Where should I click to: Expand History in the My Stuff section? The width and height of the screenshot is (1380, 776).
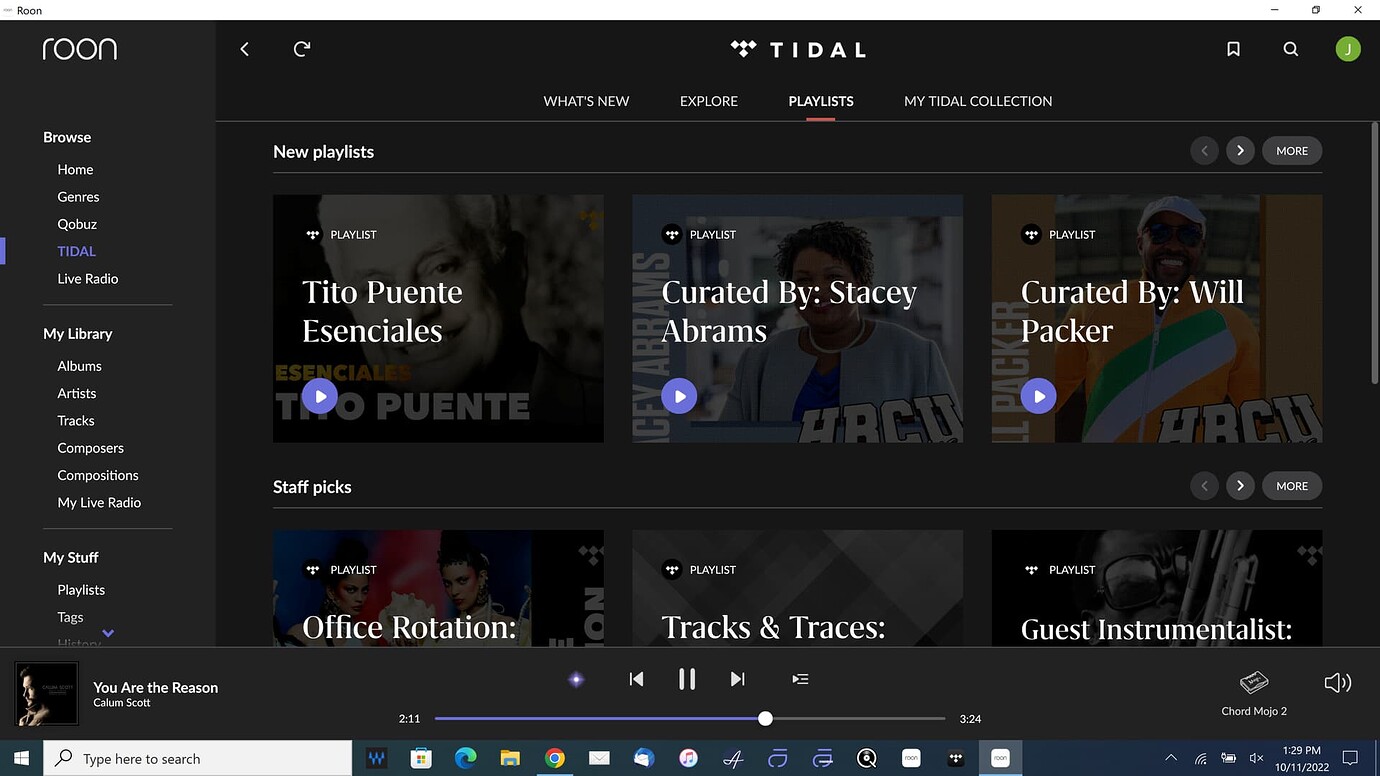point(108,634)
